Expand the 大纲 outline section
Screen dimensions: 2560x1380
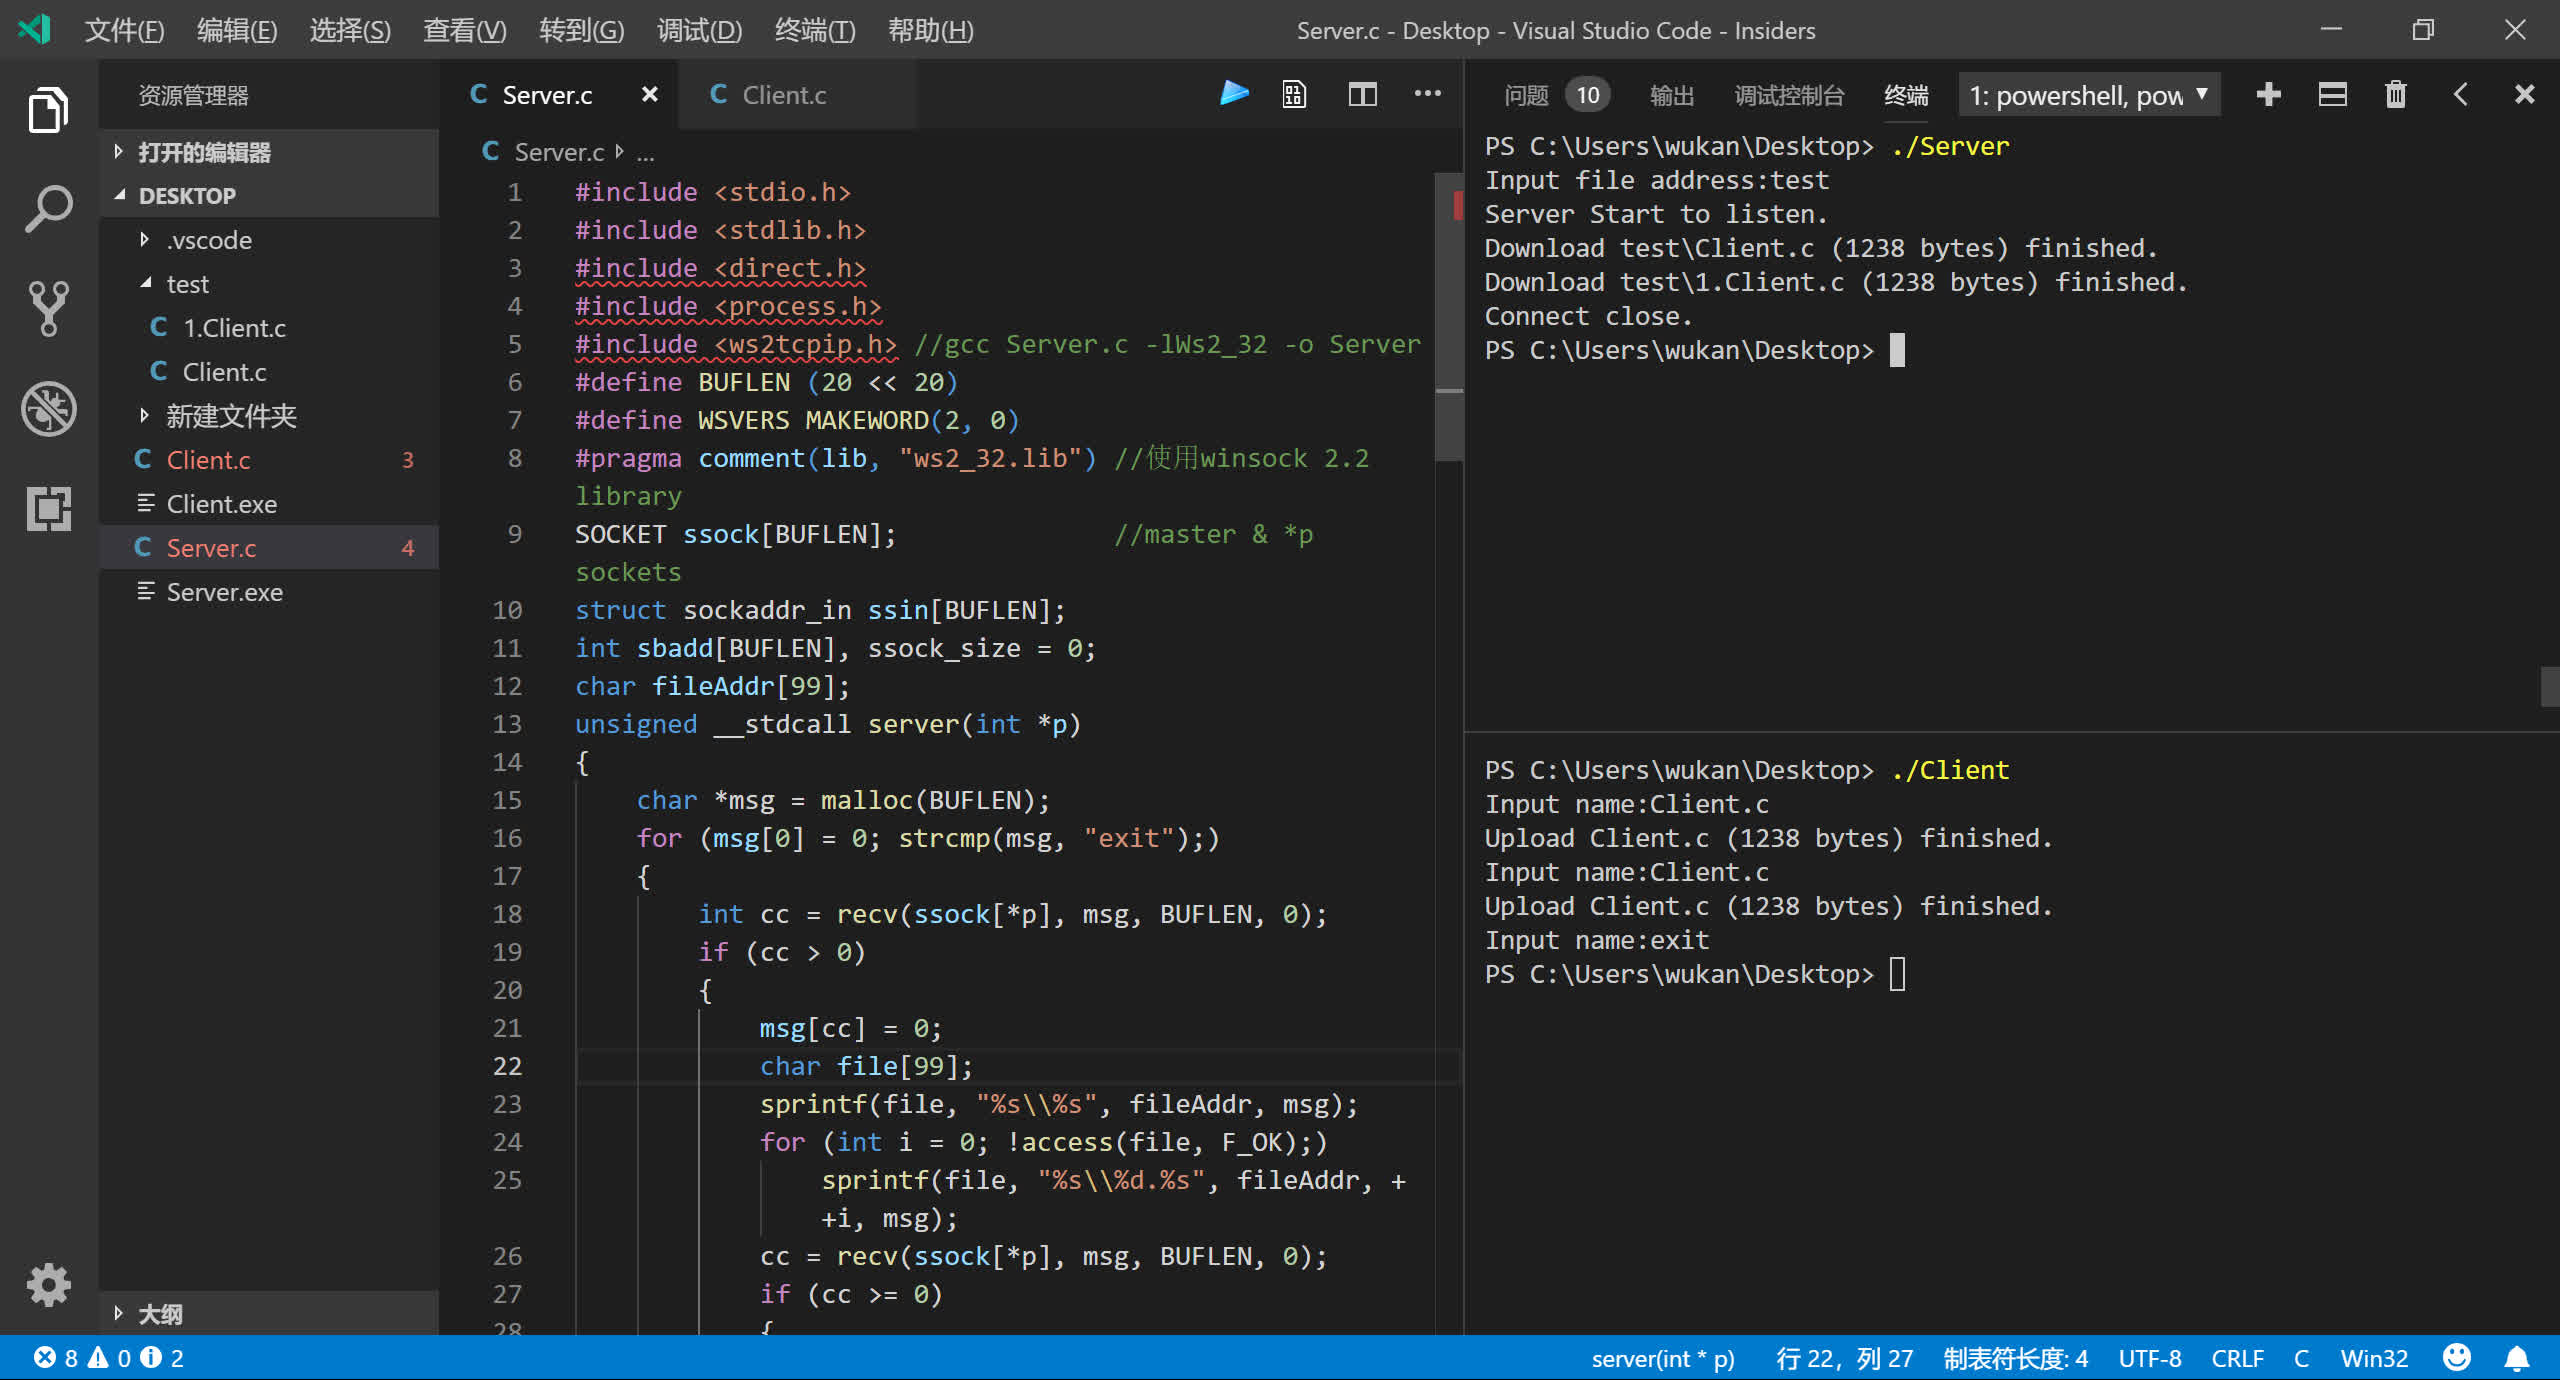[160, 1314]
